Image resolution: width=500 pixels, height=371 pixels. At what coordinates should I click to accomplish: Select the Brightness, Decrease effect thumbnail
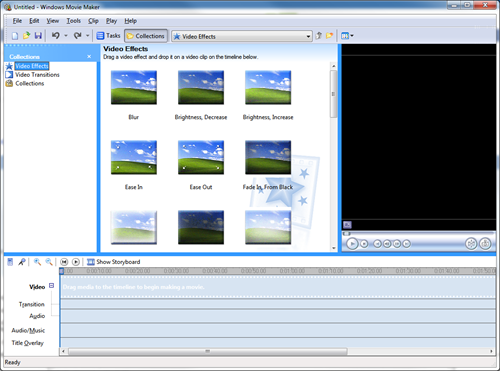click(201, 88)
